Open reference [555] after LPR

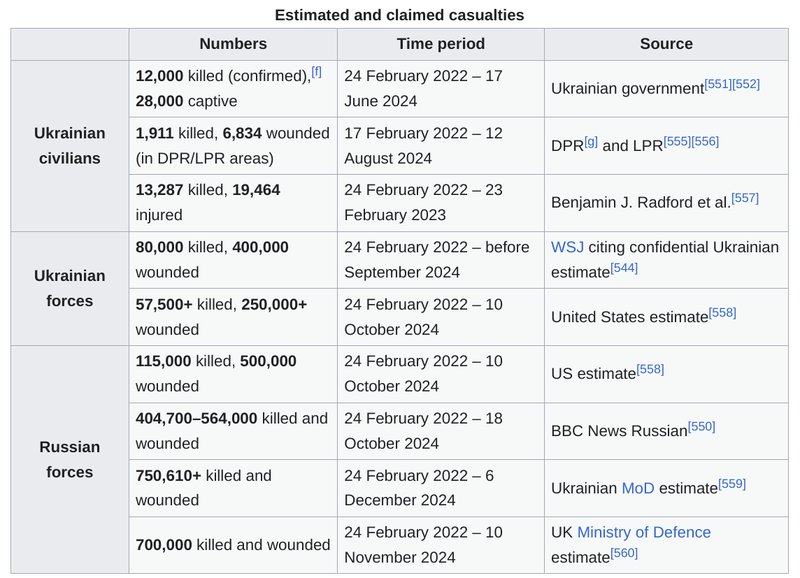[x=677, y=141]
